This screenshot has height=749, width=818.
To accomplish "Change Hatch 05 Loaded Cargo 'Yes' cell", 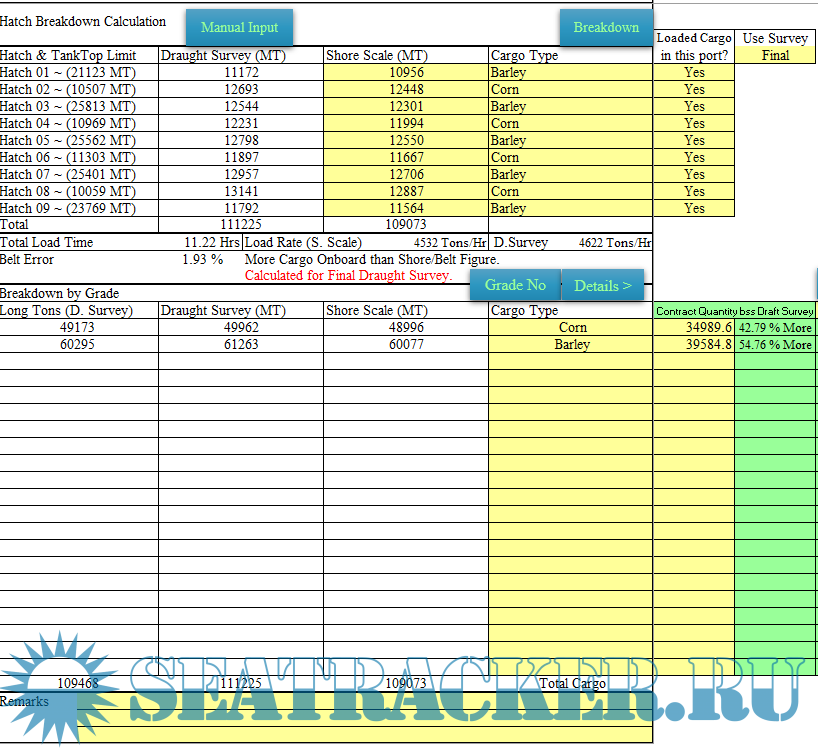I will (x=694, y=141).
